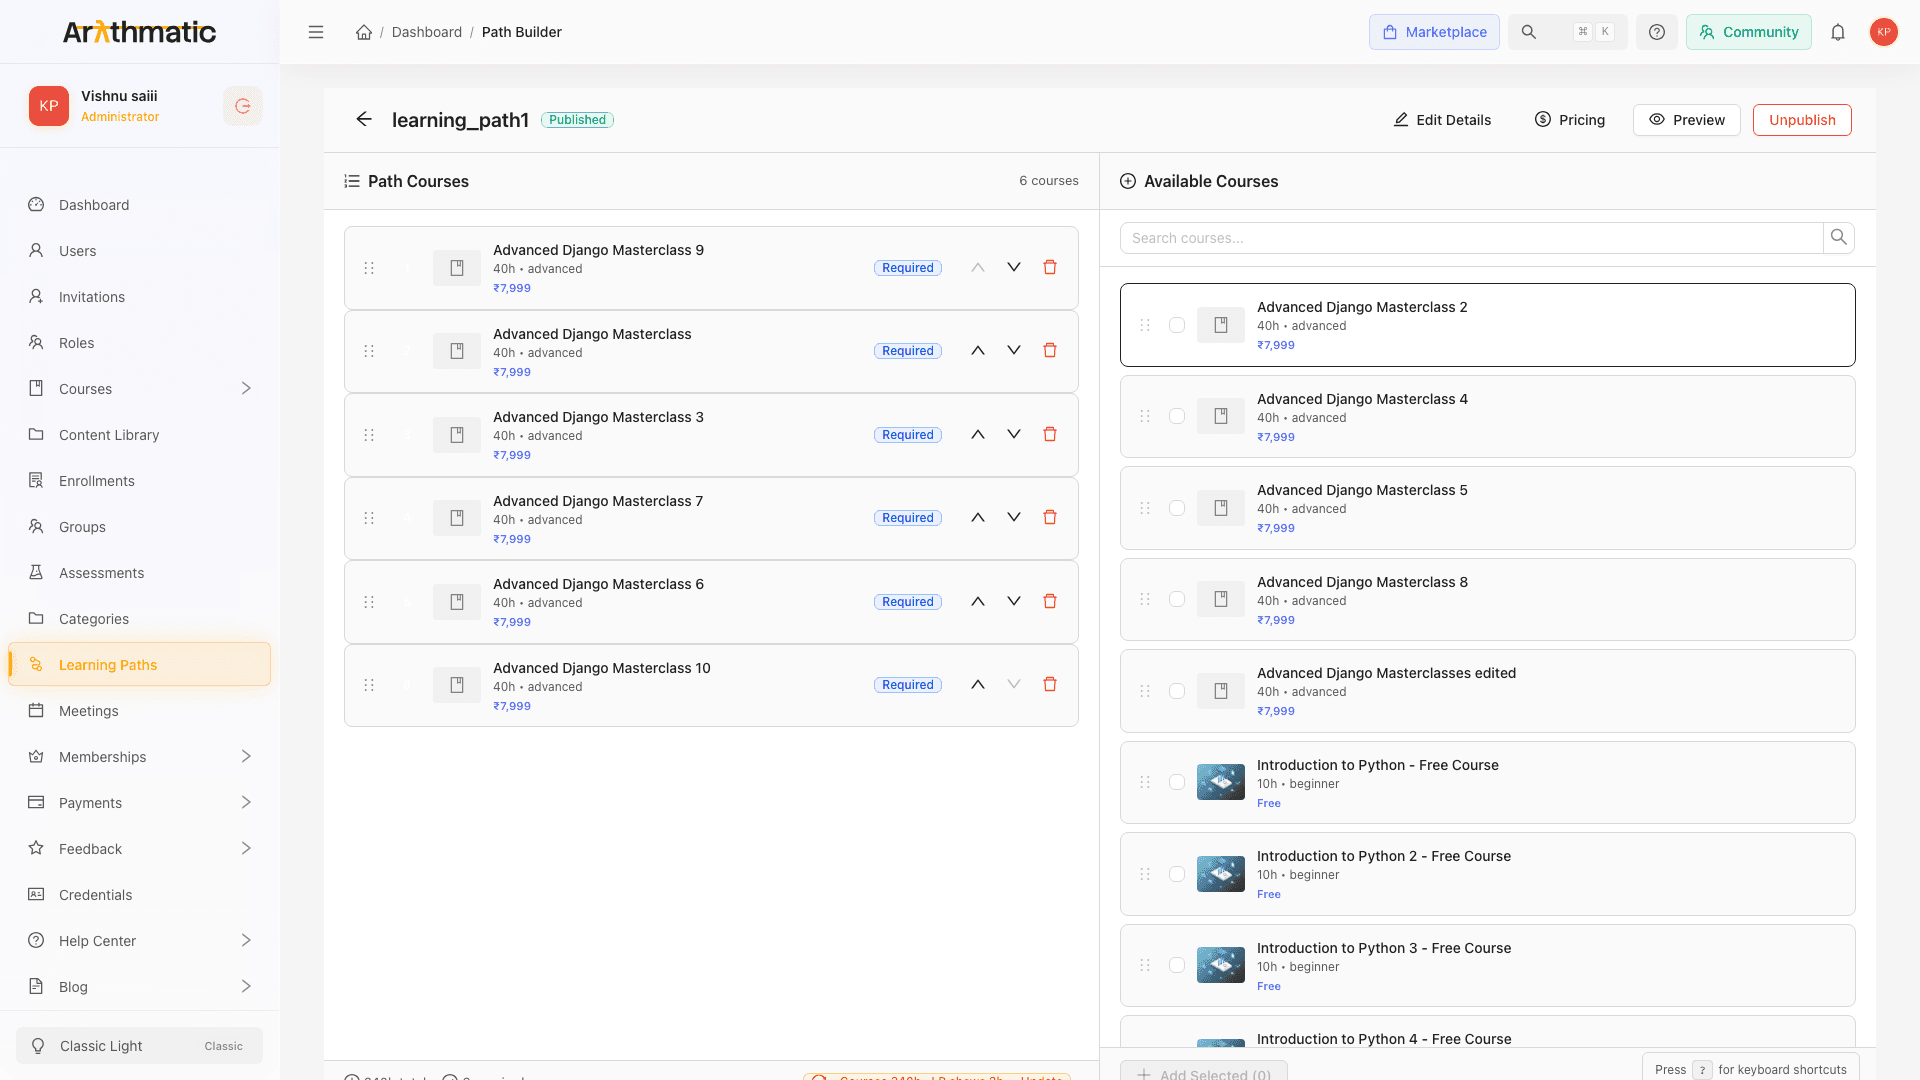Move Advanced Django Masterclass 10 up
The image size is (1920, 1080).
coord(978,684)
